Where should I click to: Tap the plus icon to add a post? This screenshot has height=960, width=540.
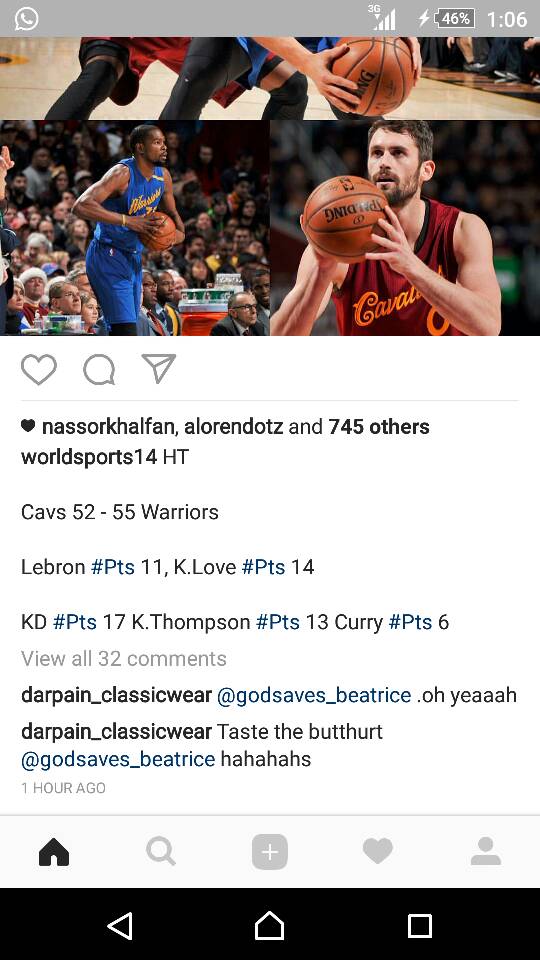pyautogui.click(x=270, y=852)
